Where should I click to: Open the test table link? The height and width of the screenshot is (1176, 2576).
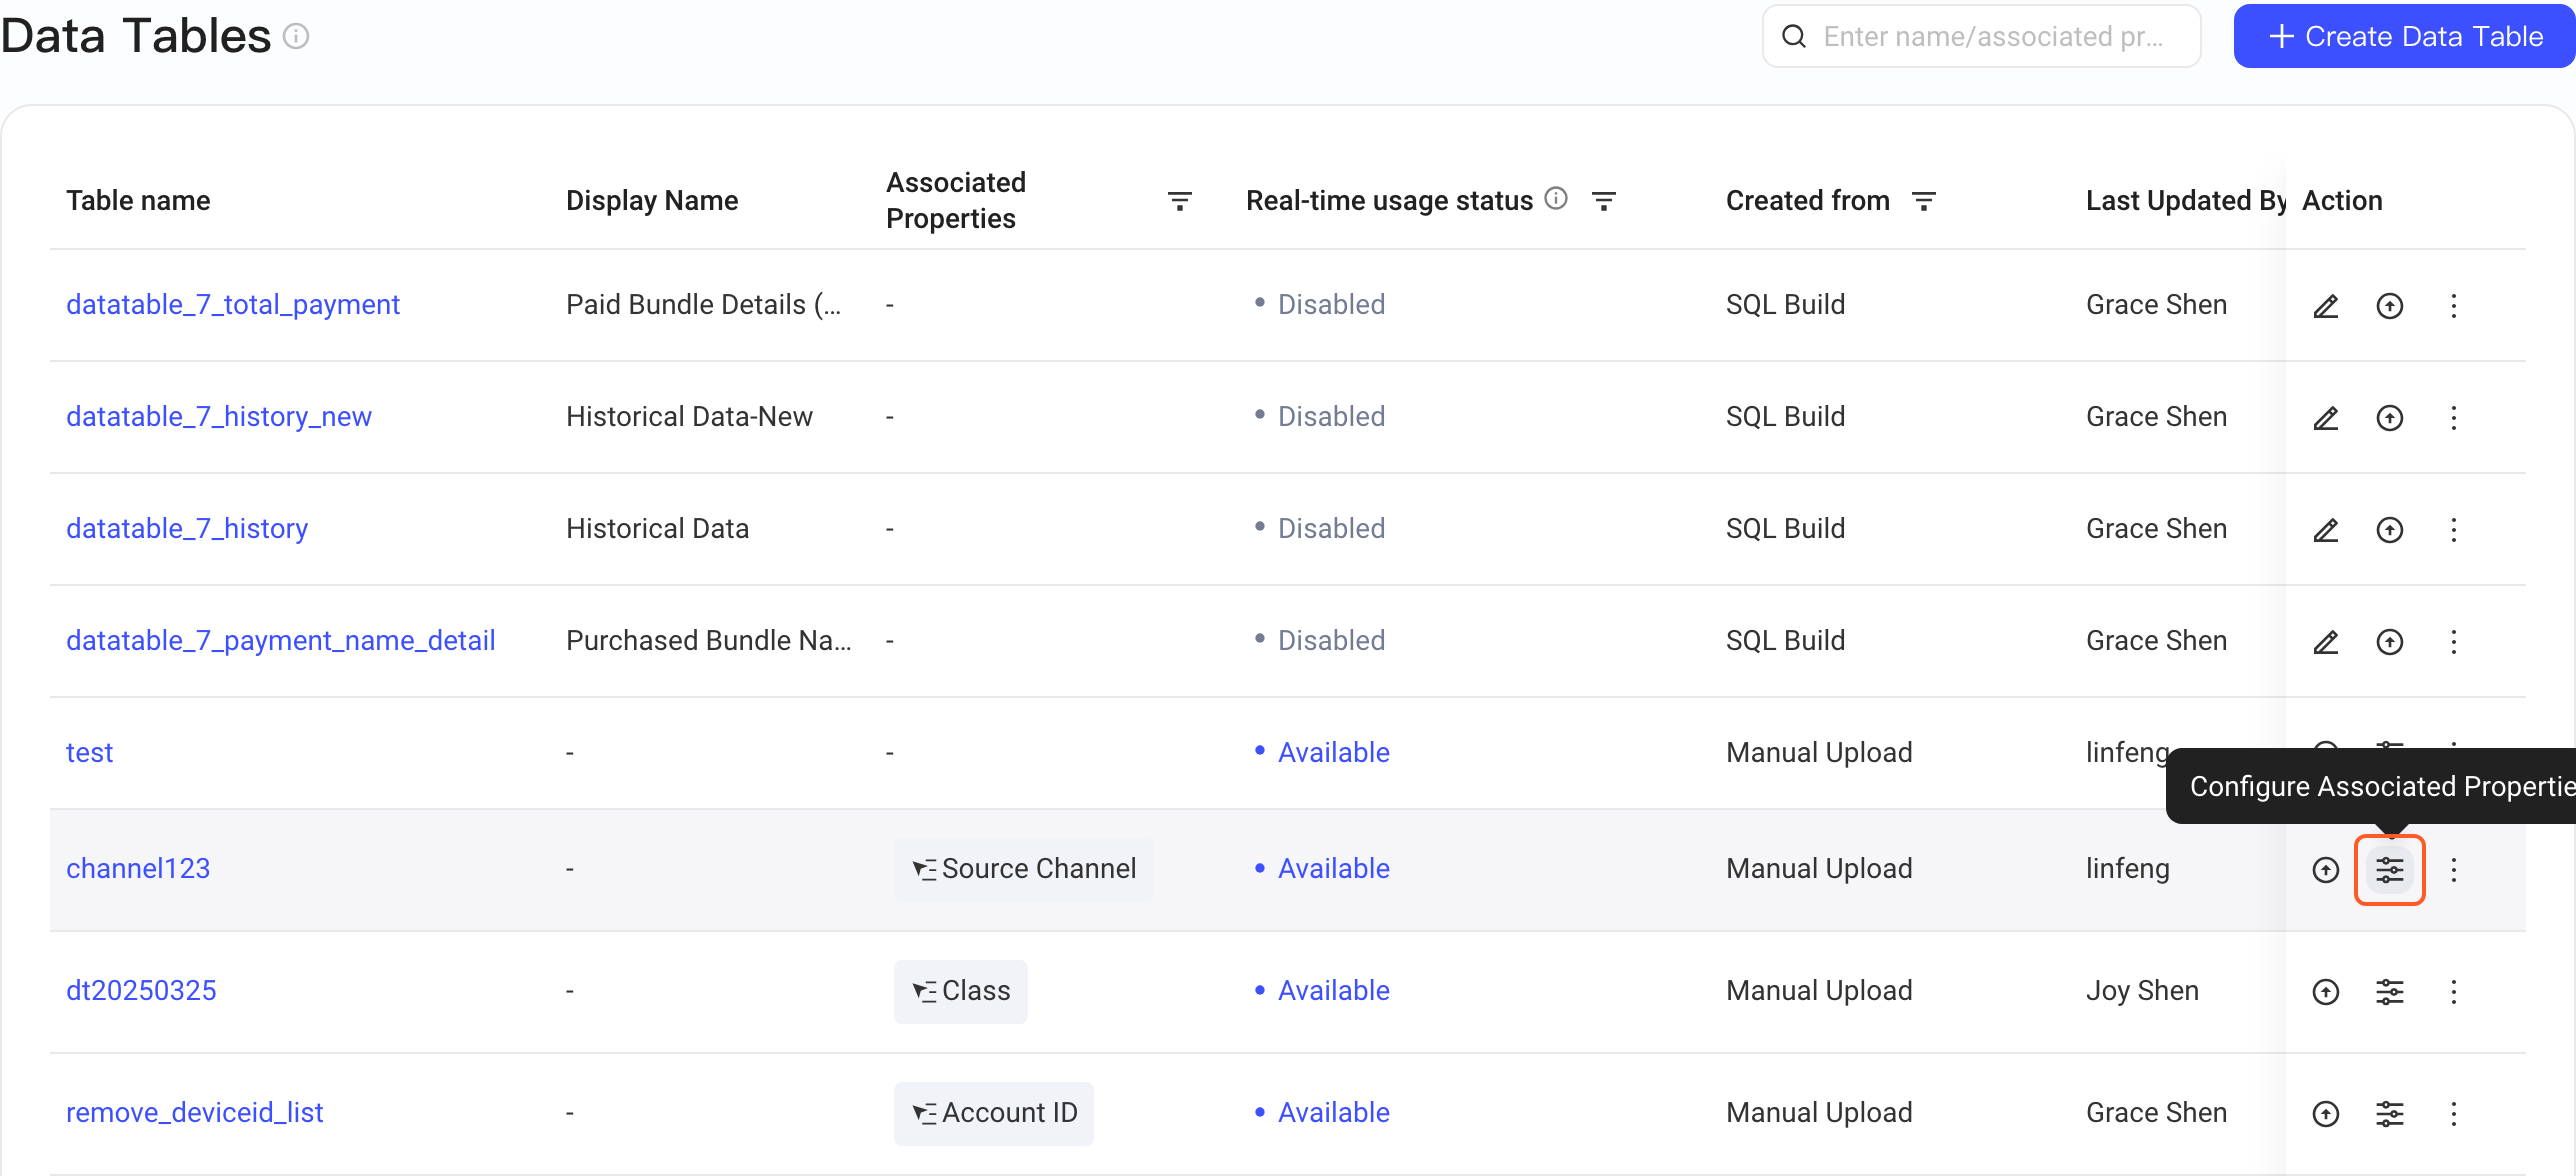coord(90,753)
